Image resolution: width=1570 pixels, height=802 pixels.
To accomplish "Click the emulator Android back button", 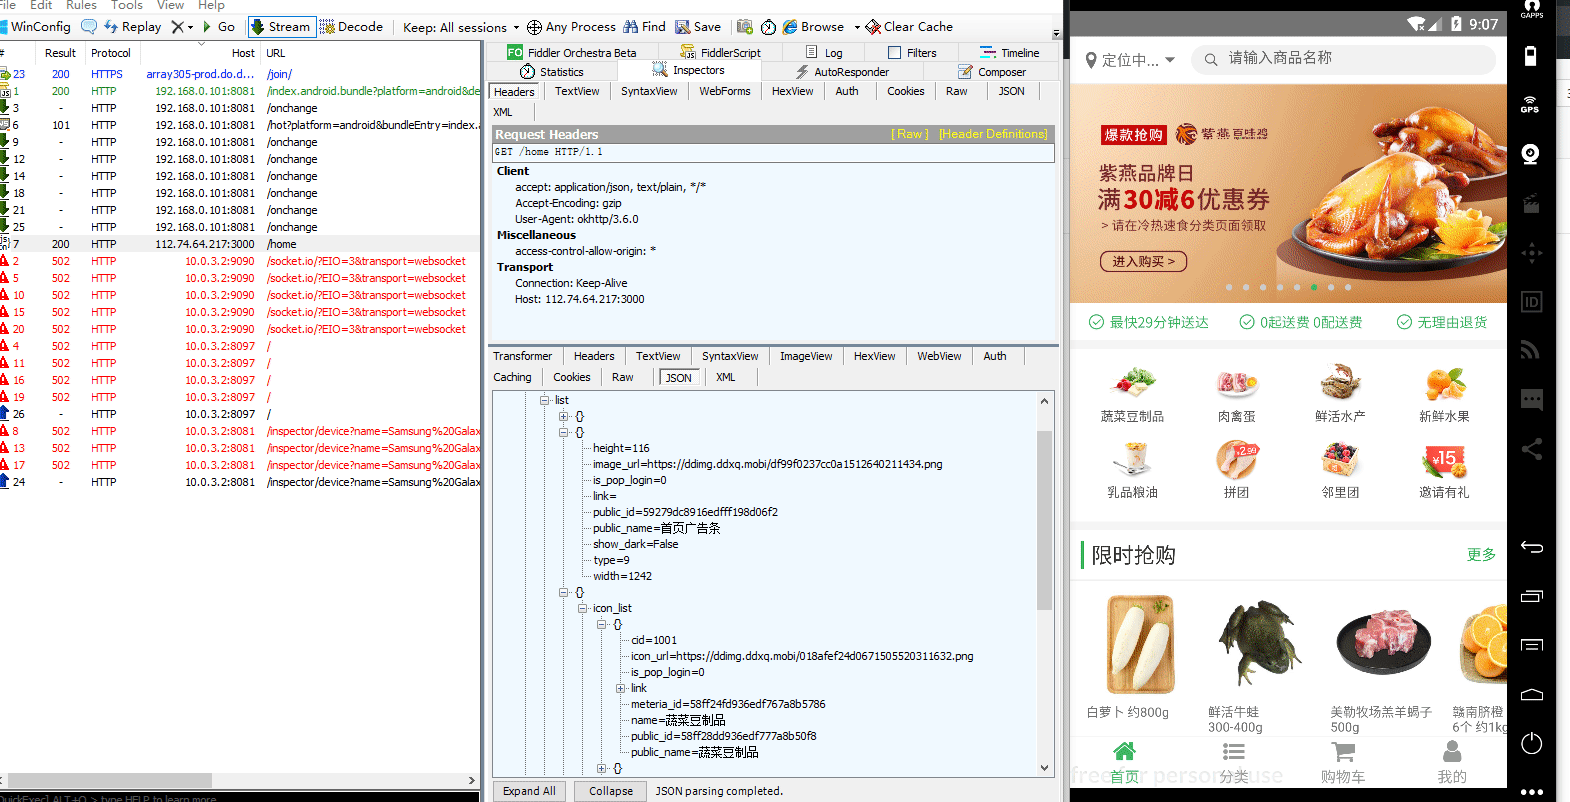I will point(1531,547).
